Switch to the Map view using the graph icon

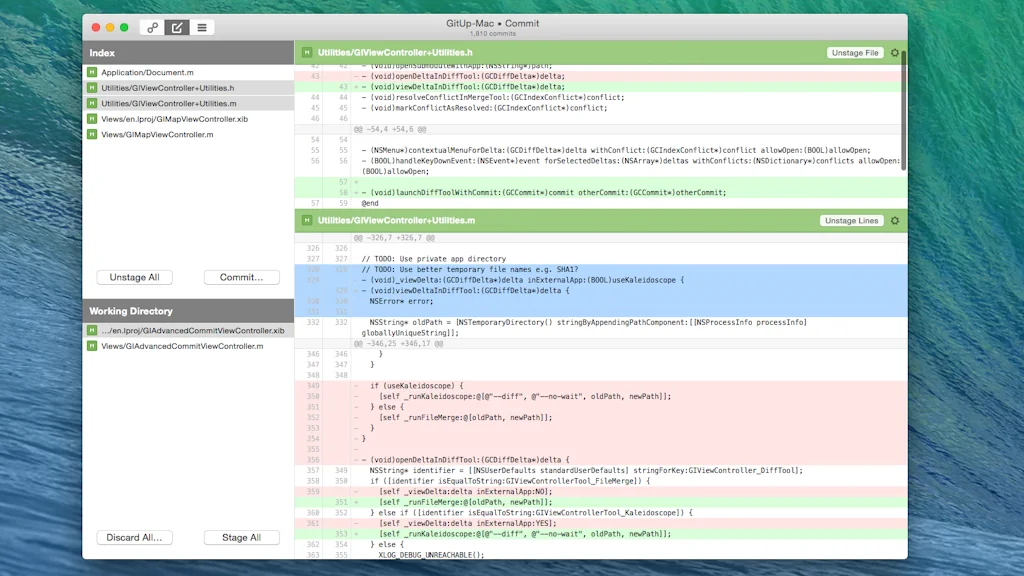pyautogui.click(x=153, y=27)
